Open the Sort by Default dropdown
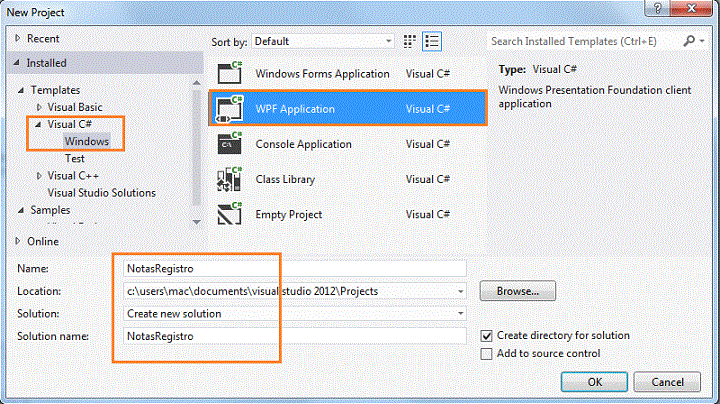This screenshot has height=404, width=720. pos(323,41)
